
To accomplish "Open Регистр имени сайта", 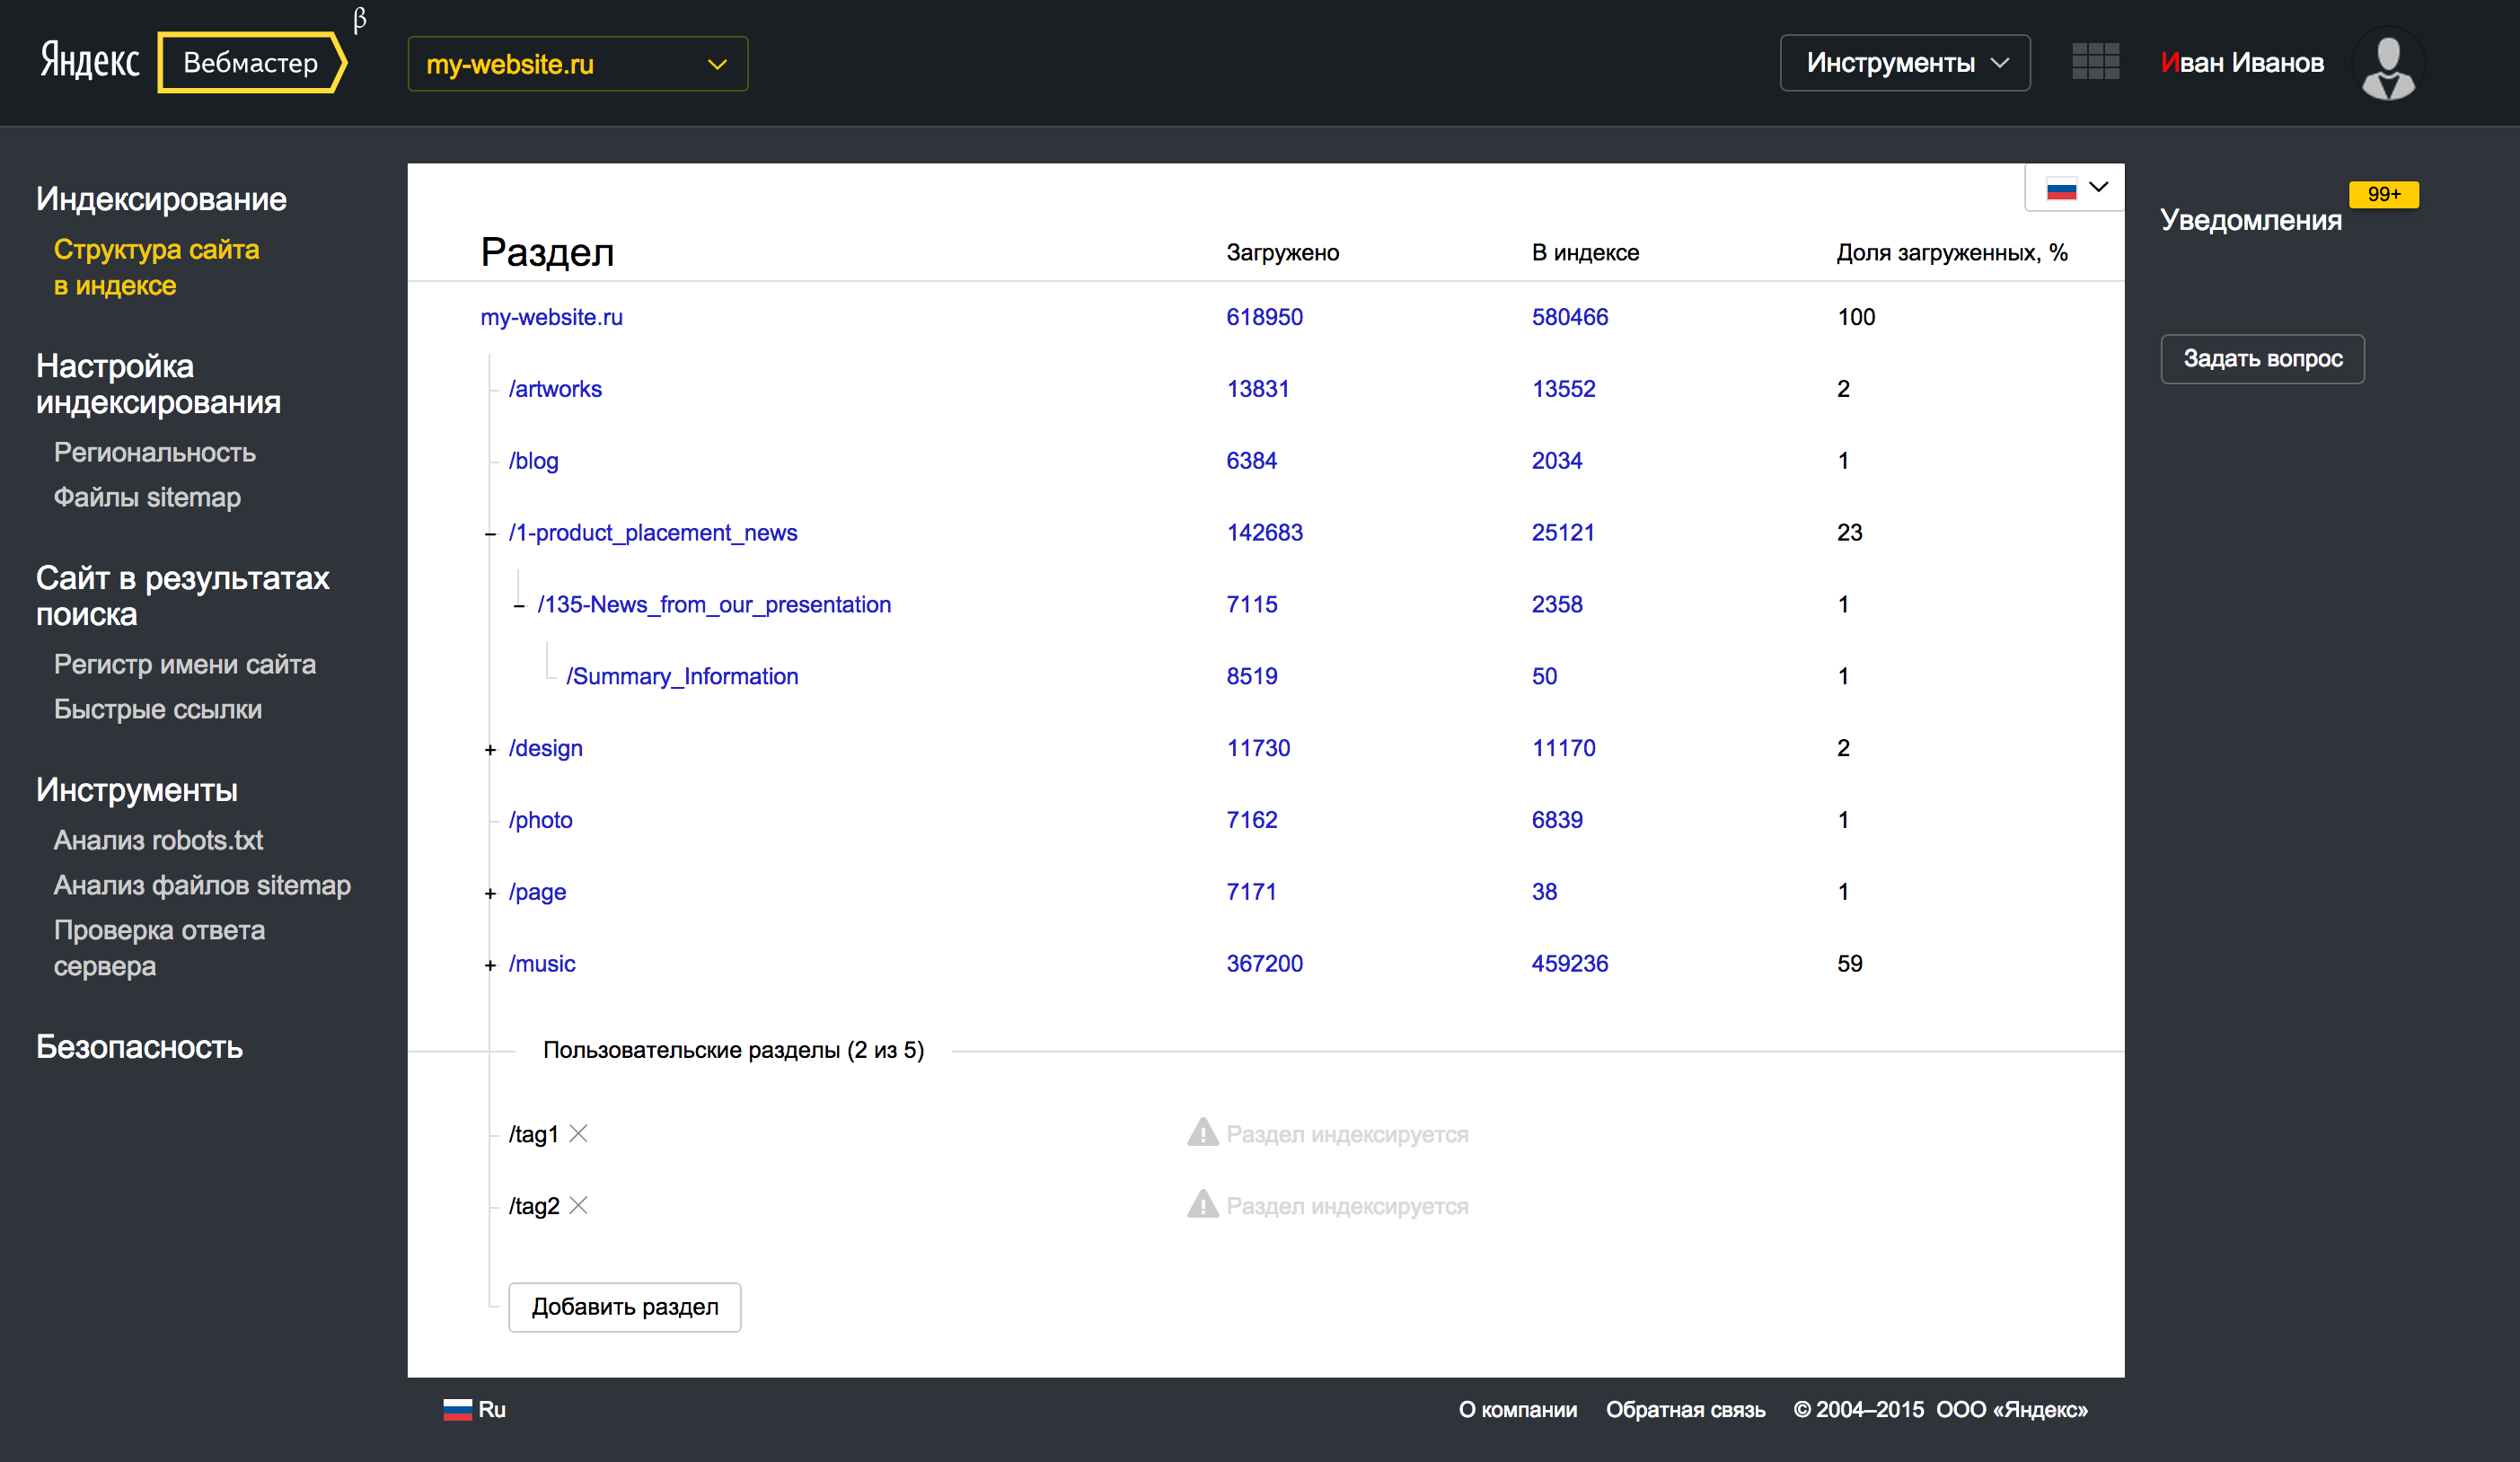I will point(185,664).
